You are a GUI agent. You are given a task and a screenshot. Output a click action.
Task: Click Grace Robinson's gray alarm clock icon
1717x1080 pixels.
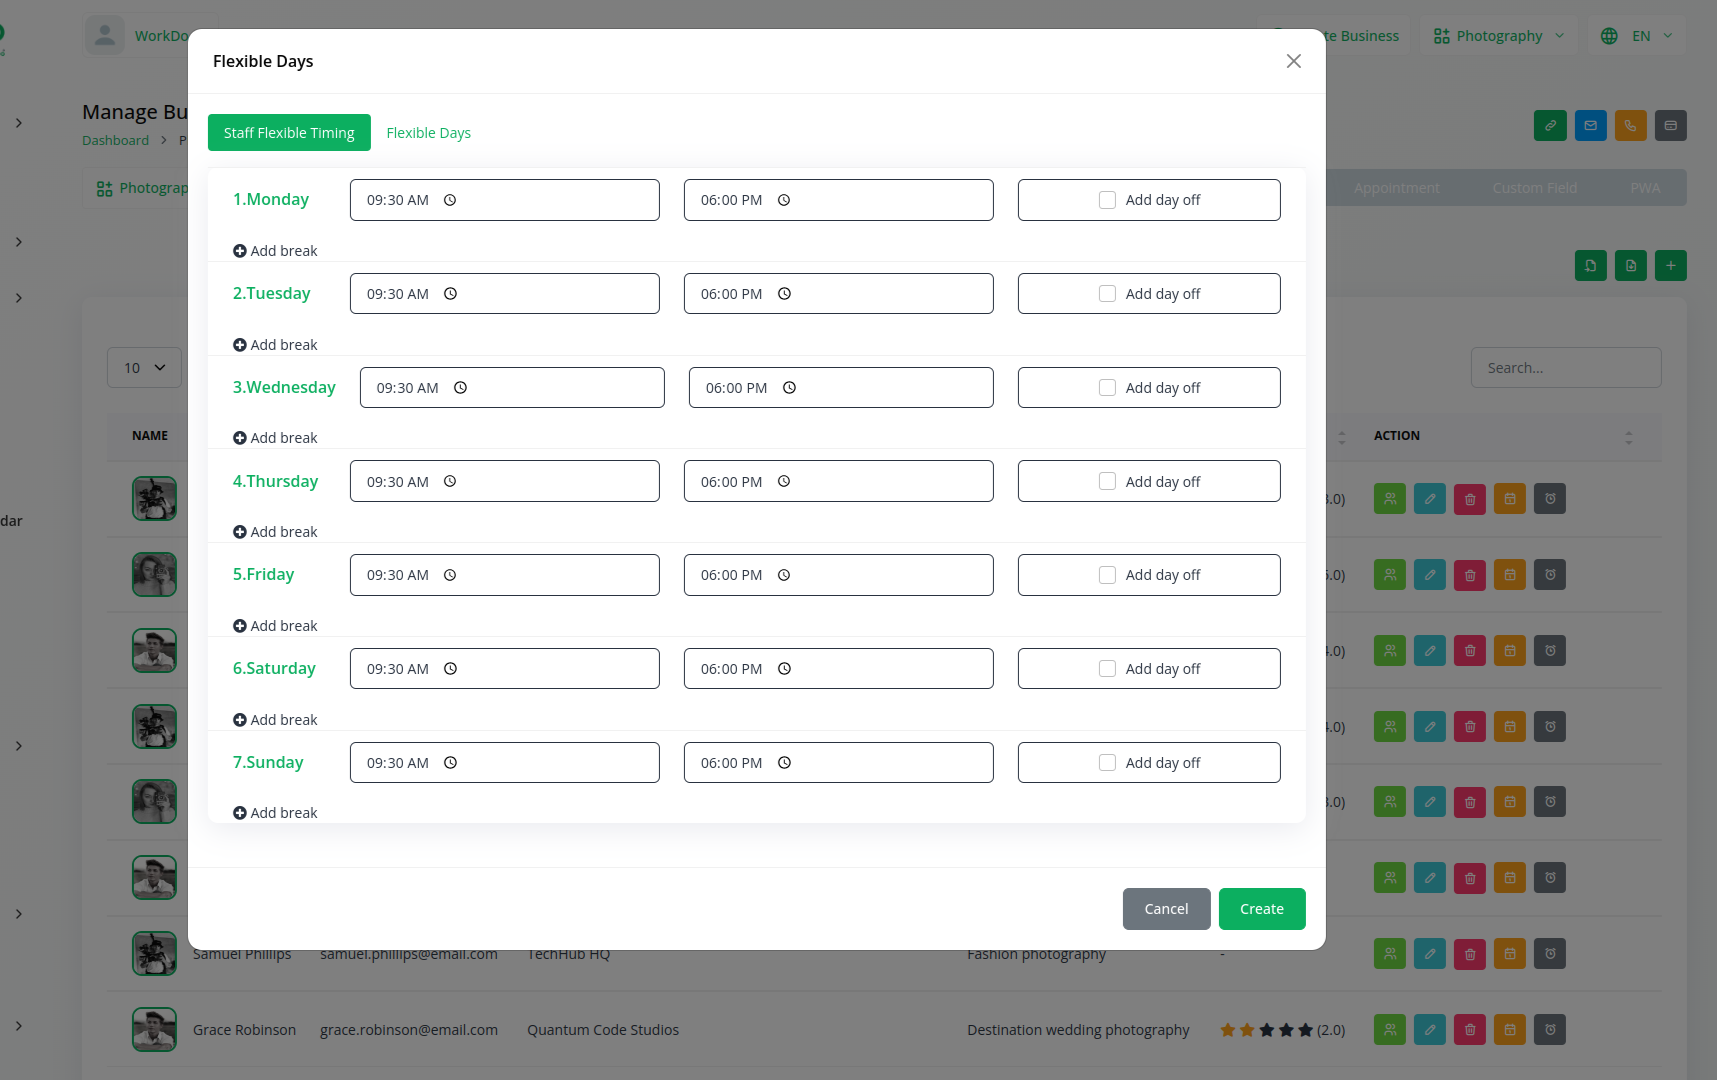coord(1550,1029)
